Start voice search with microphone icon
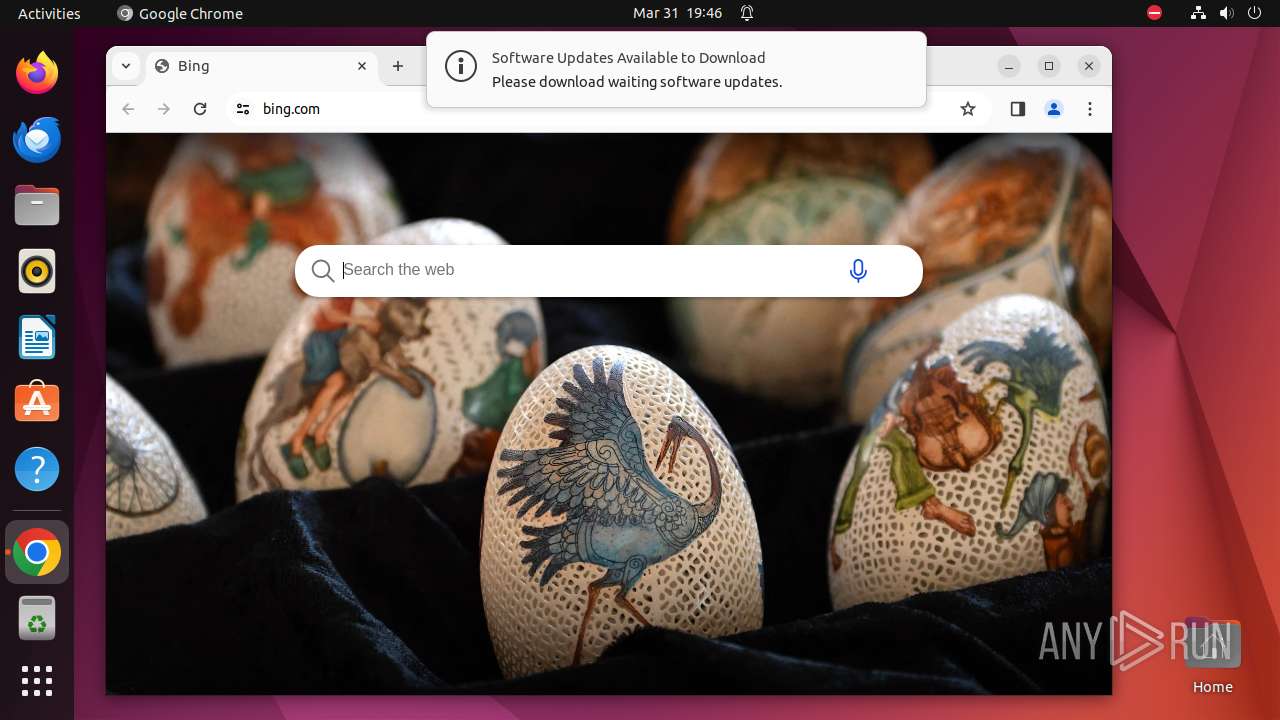This screenshot has height=720, width=1280. click(x=858, y=270)
